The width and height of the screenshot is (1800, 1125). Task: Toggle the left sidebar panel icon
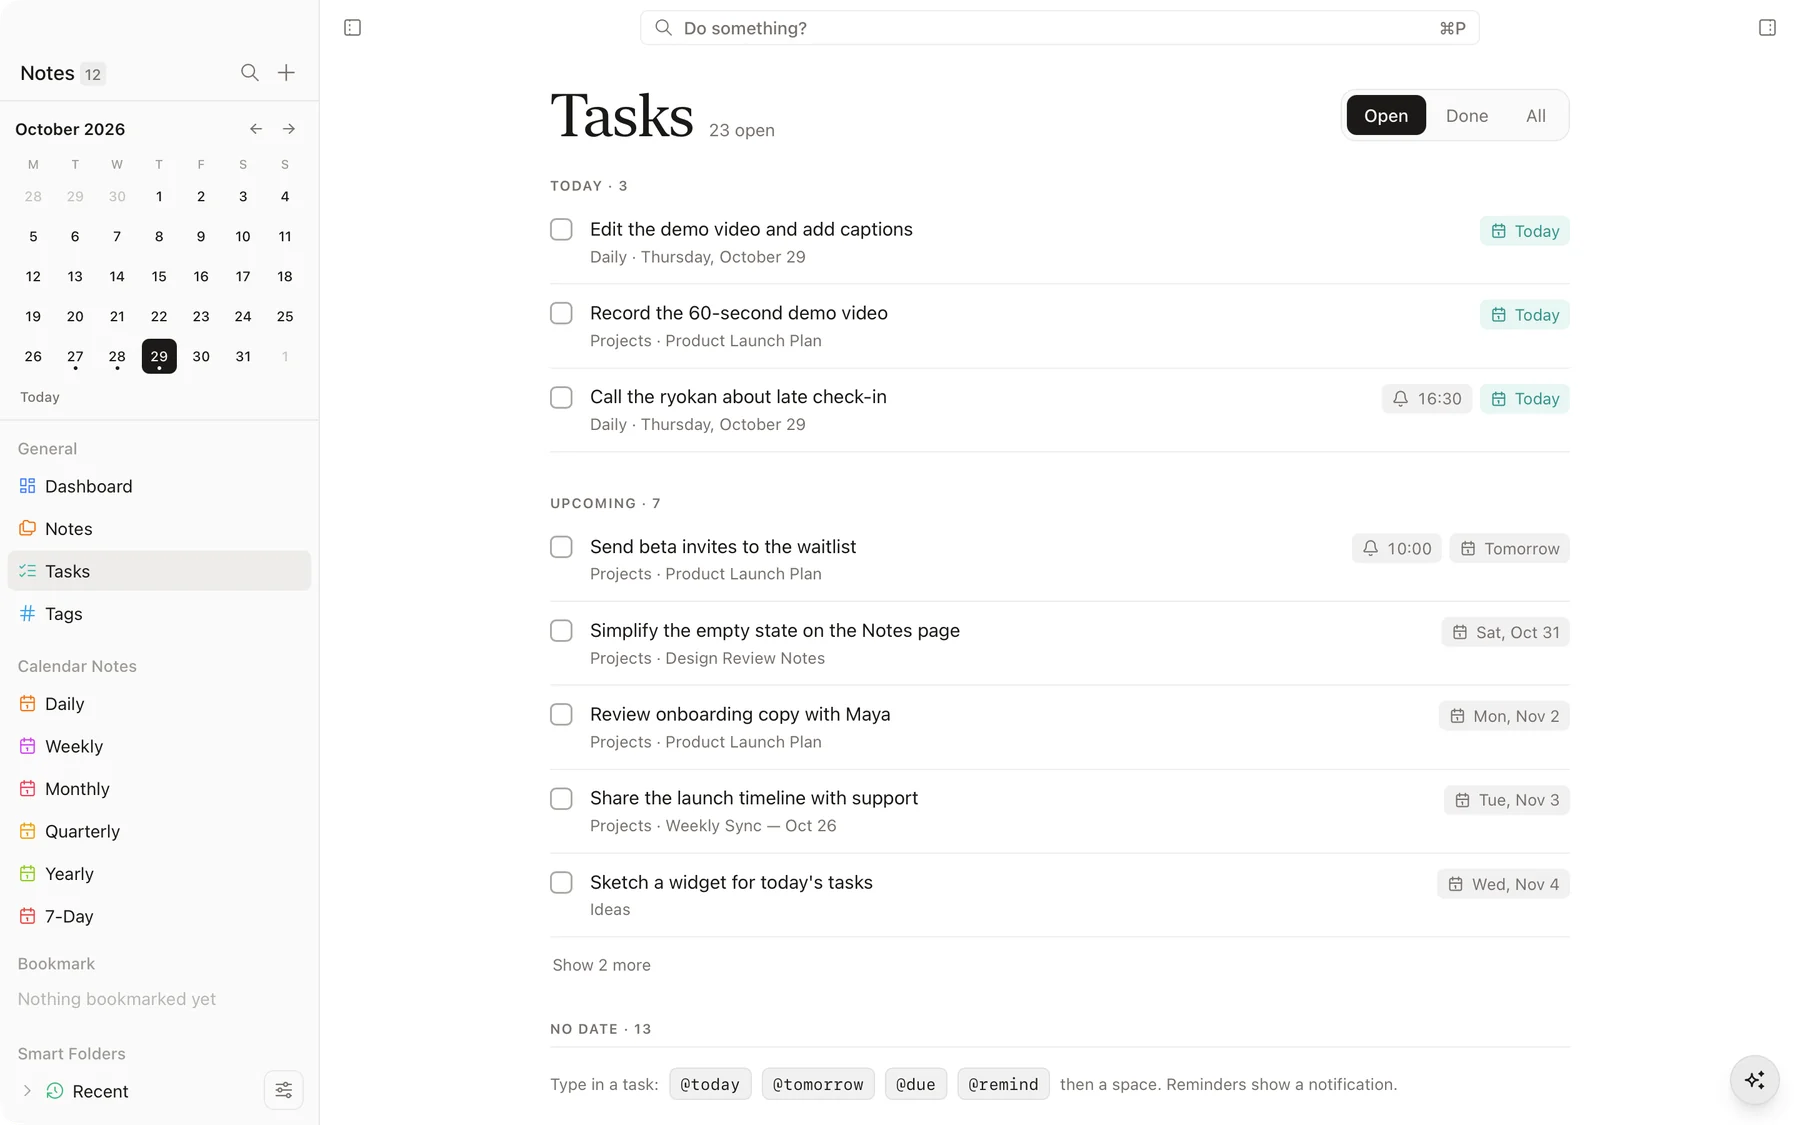[352, 28]
